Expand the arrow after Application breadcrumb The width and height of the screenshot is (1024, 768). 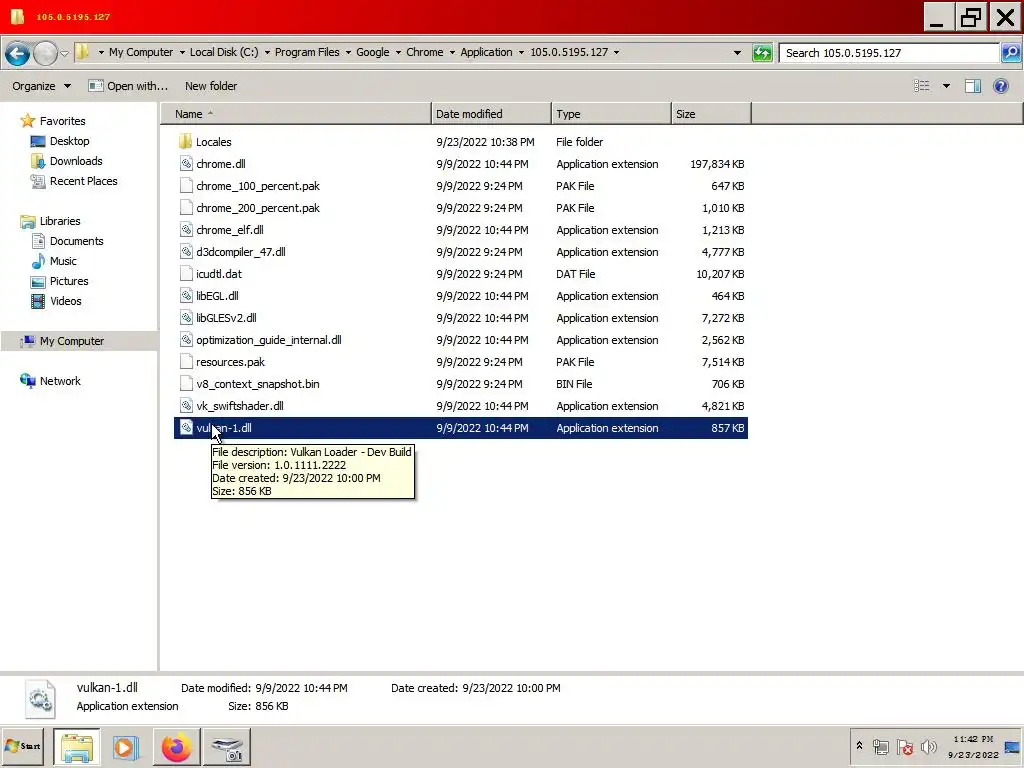(520, 52)
